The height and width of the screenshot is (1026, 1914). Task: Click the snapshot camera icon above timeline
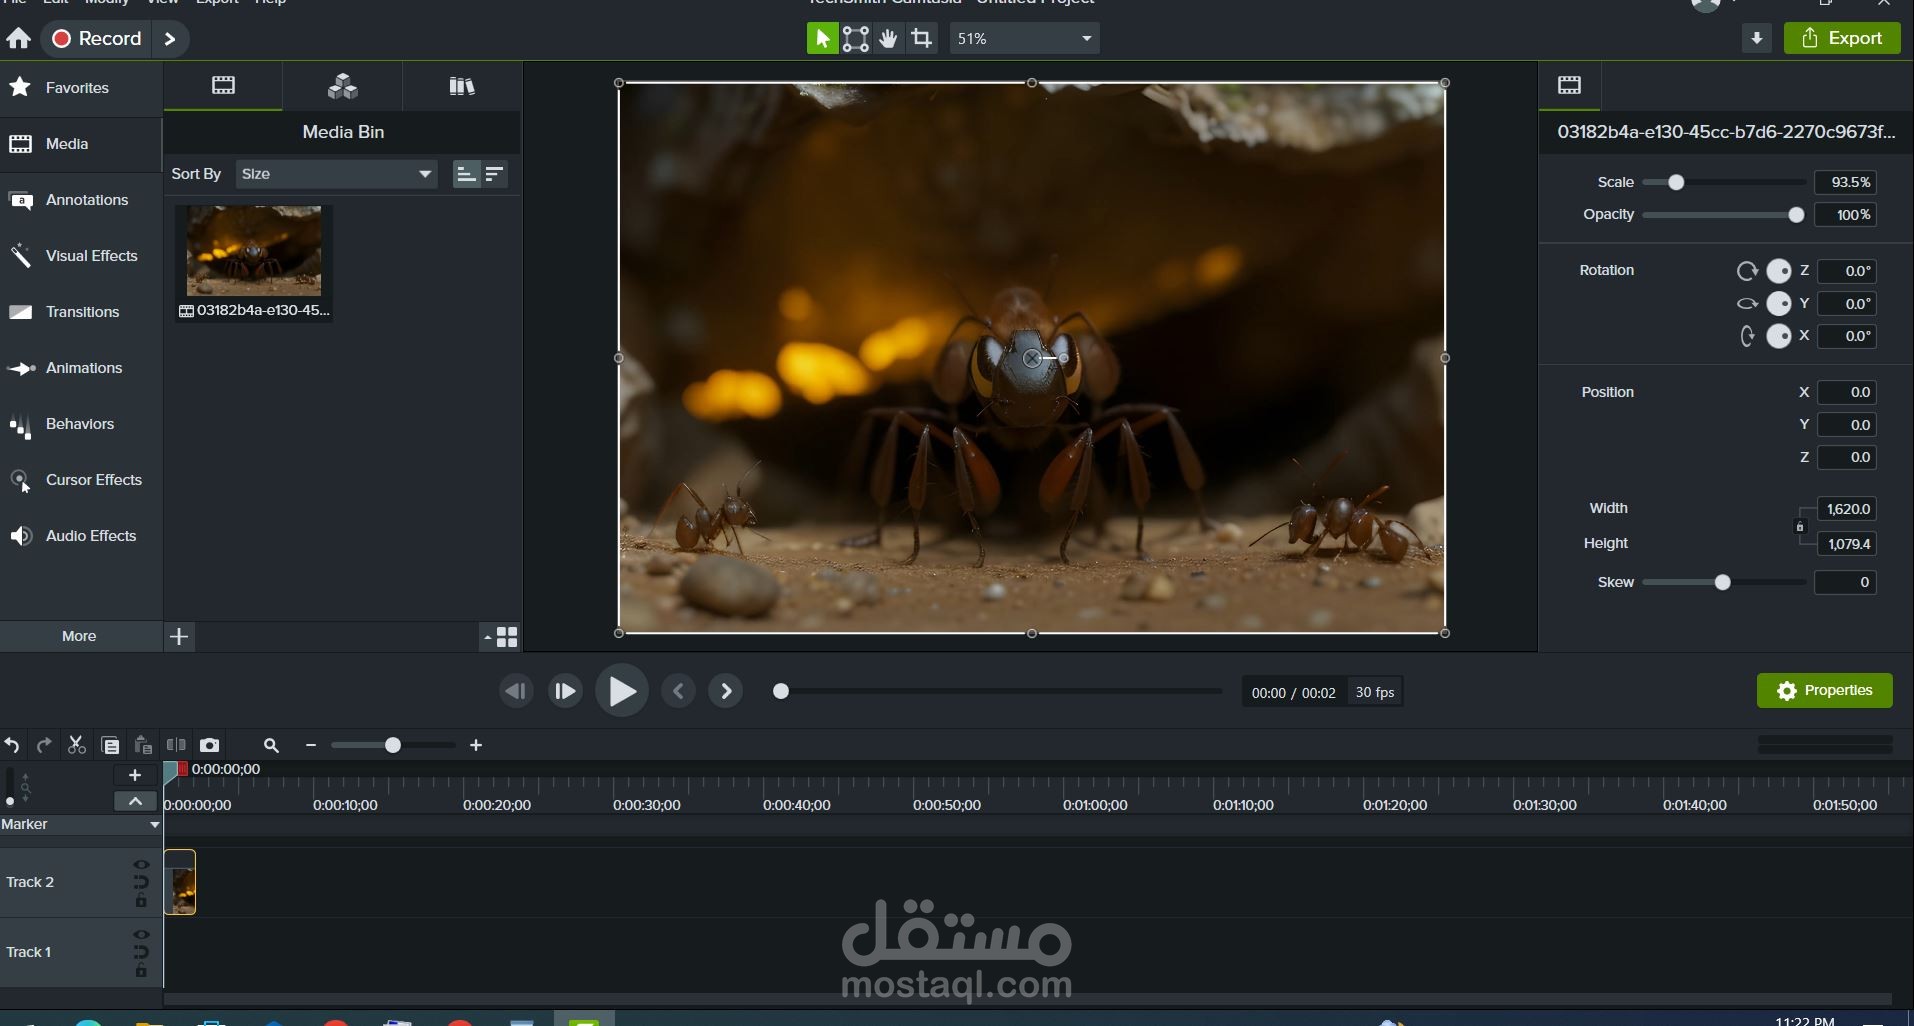pyautogui.click(x=209, y=745)
